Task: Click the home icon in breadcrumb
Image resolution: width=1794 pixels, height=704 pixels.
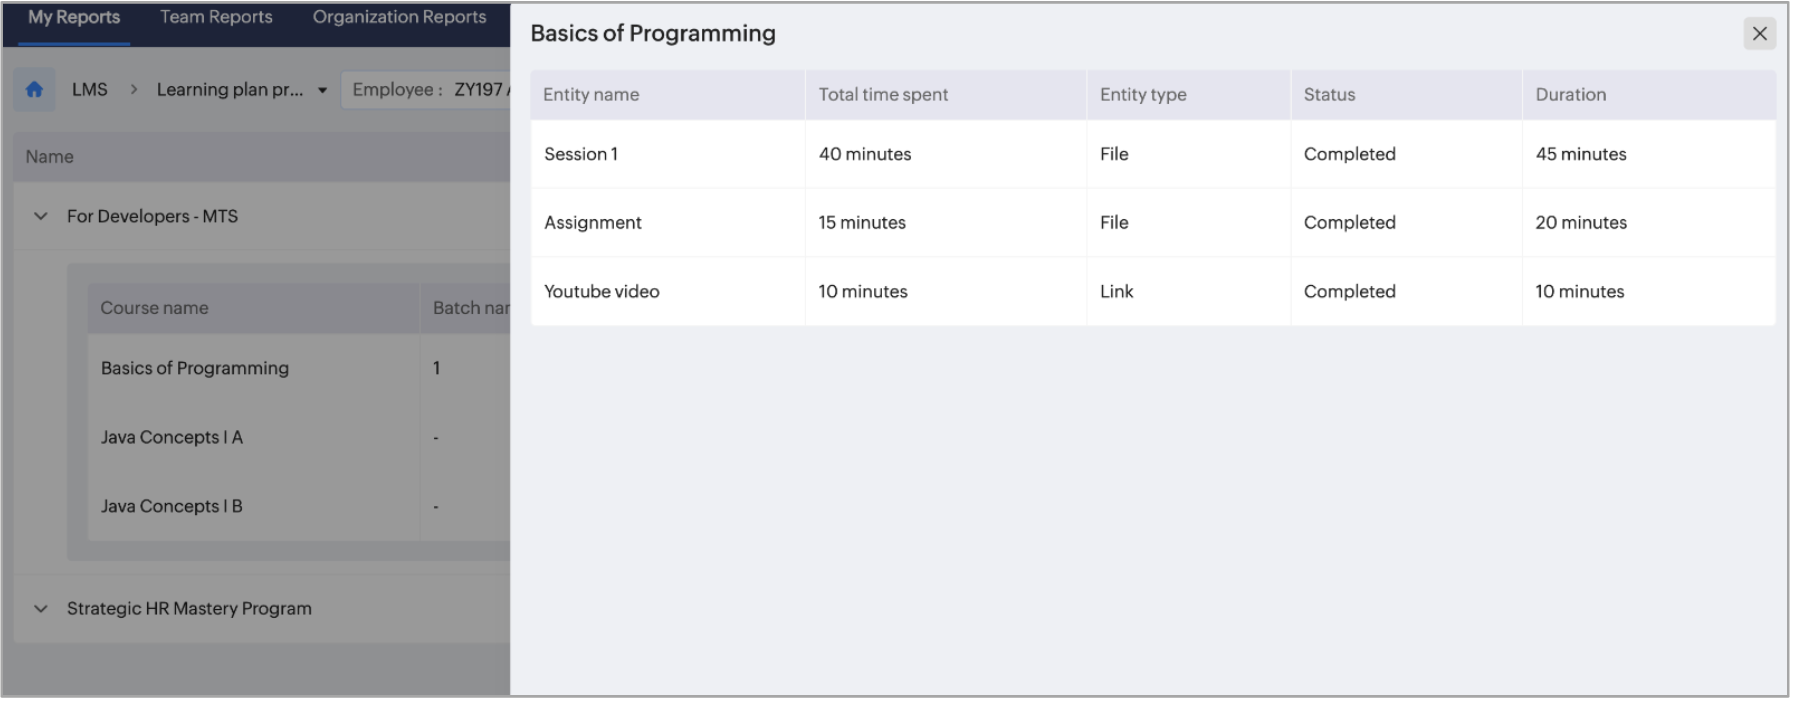Action: tap(34, 90)
